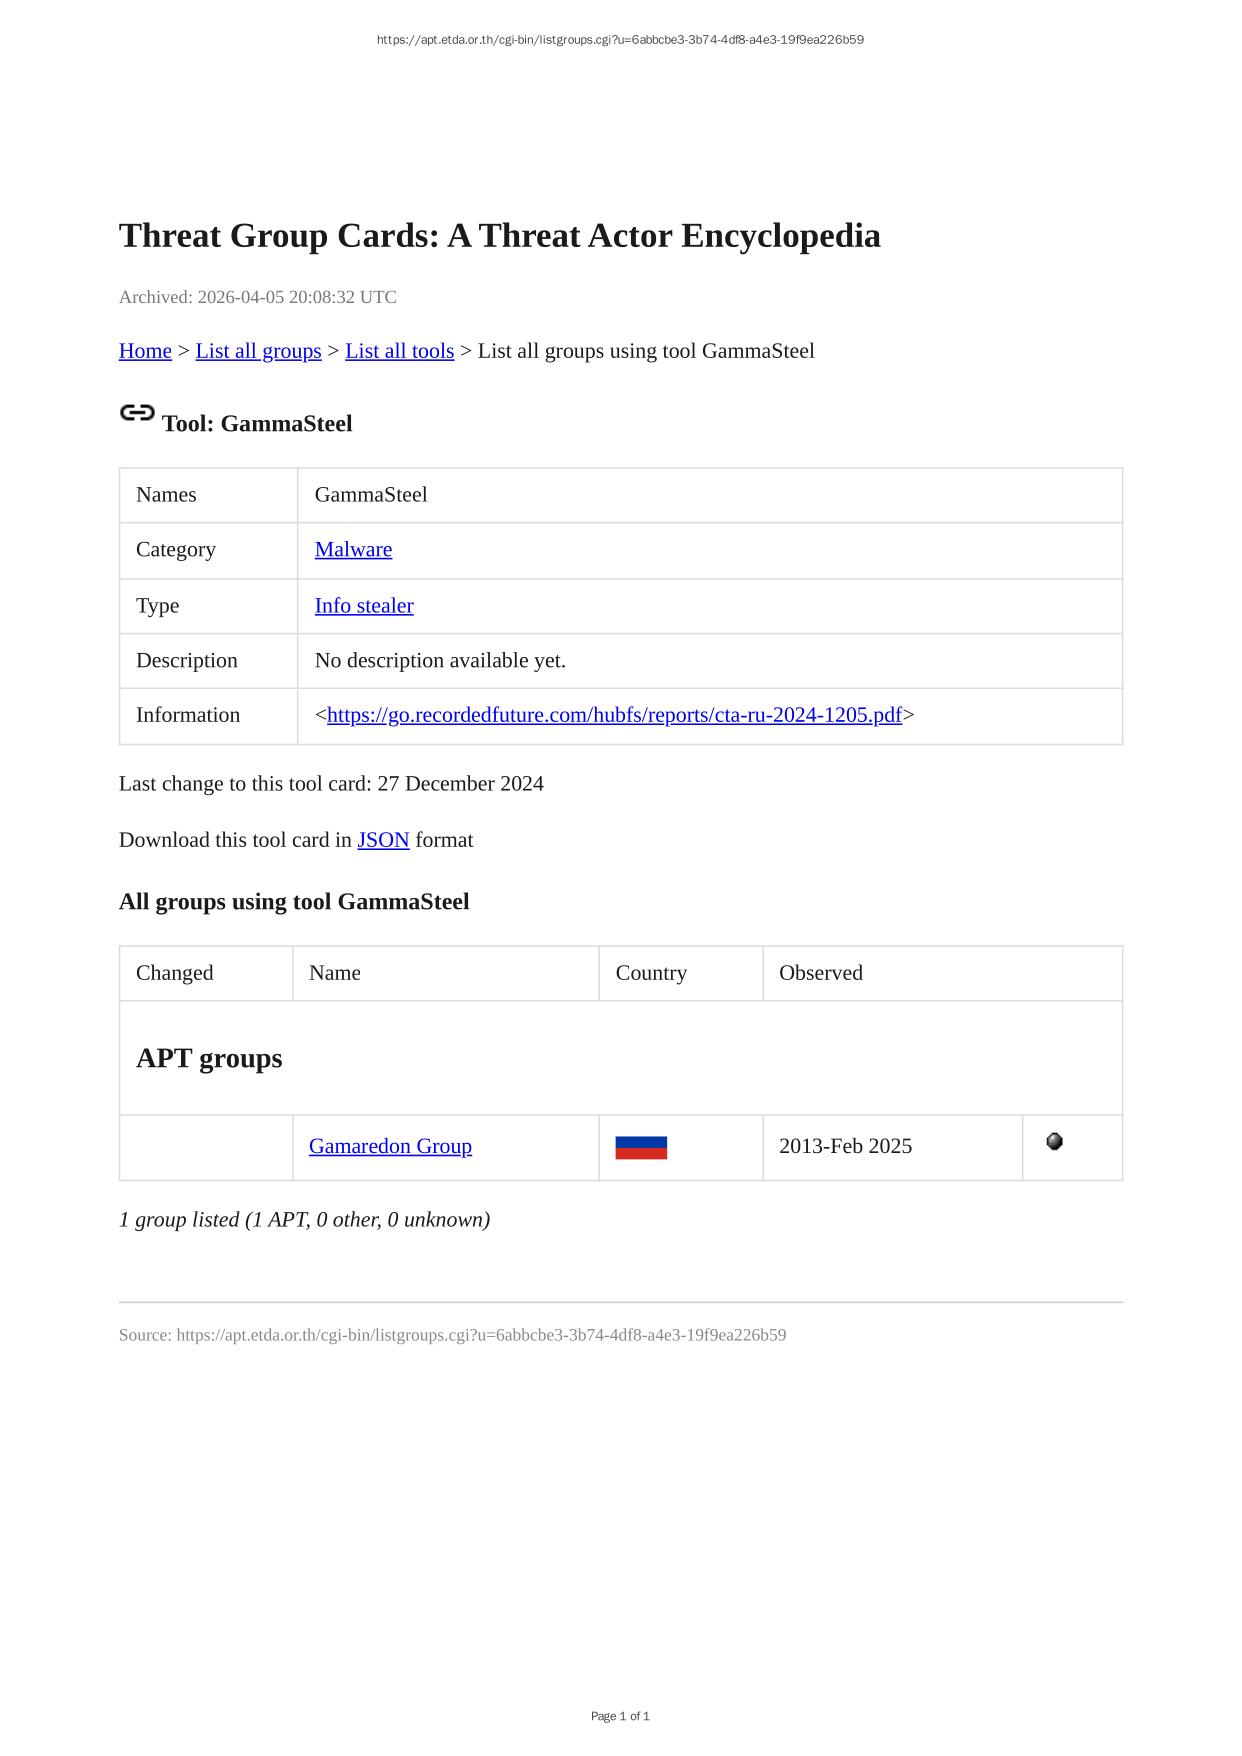The image size is (1242, 1756).
Task: Open the Gamaredon Group page
Action: (390, 1147)
